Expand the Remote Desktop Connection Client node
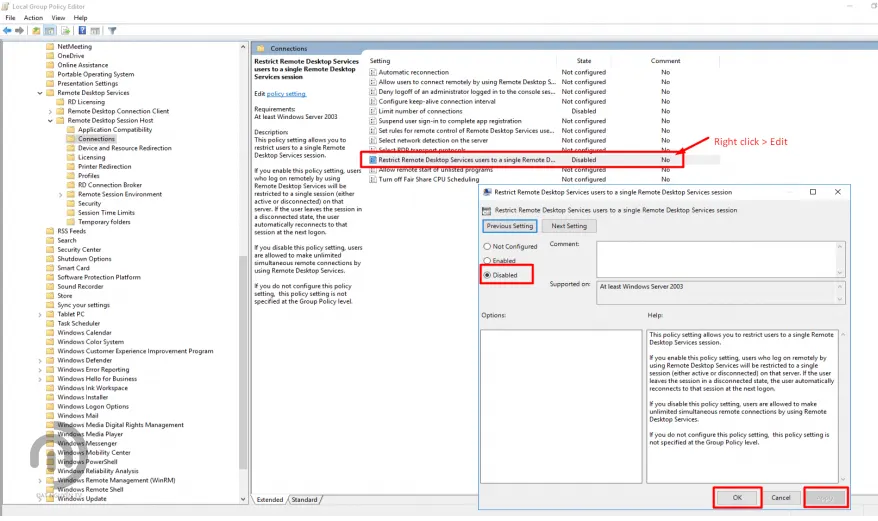Screen dimensions: 878x521 coord(50,111)
